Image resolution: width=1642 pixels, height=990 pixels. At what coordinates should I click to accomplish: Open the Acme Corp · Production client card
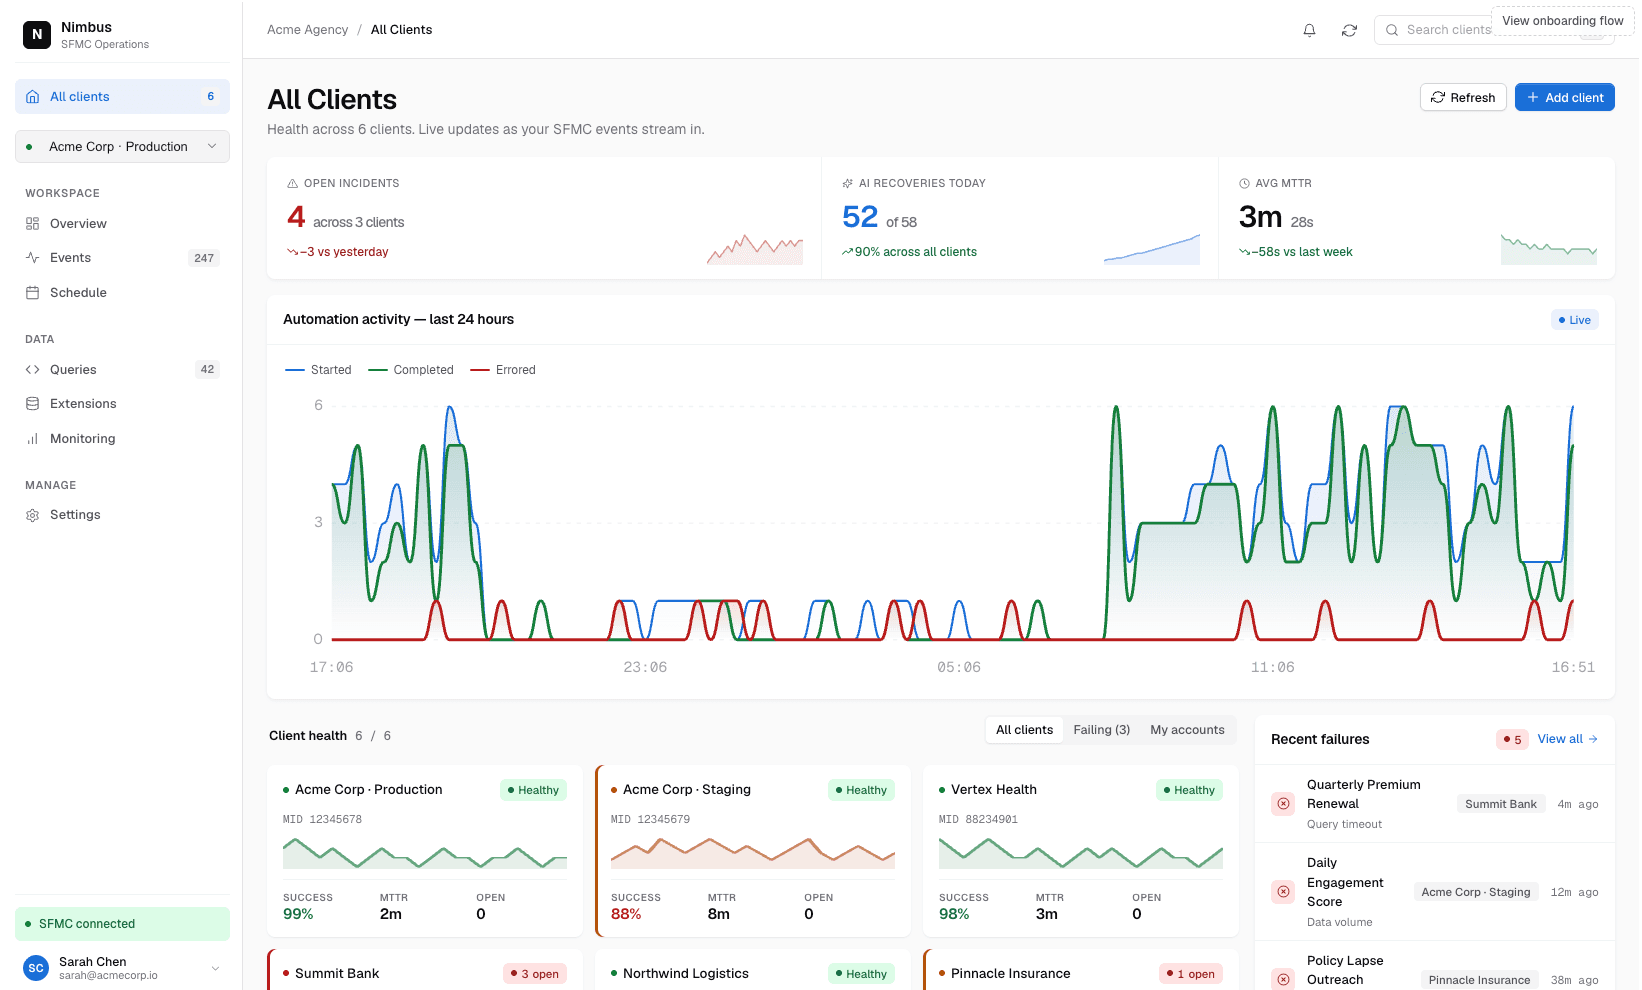coord(425,851)
